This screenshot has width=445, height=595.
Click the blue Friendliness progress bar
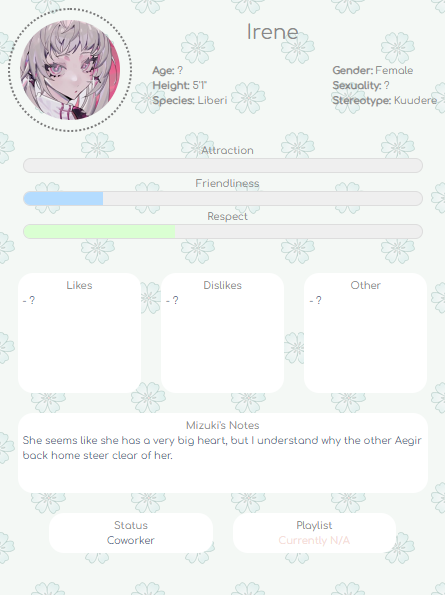click(x=223, y=198)
